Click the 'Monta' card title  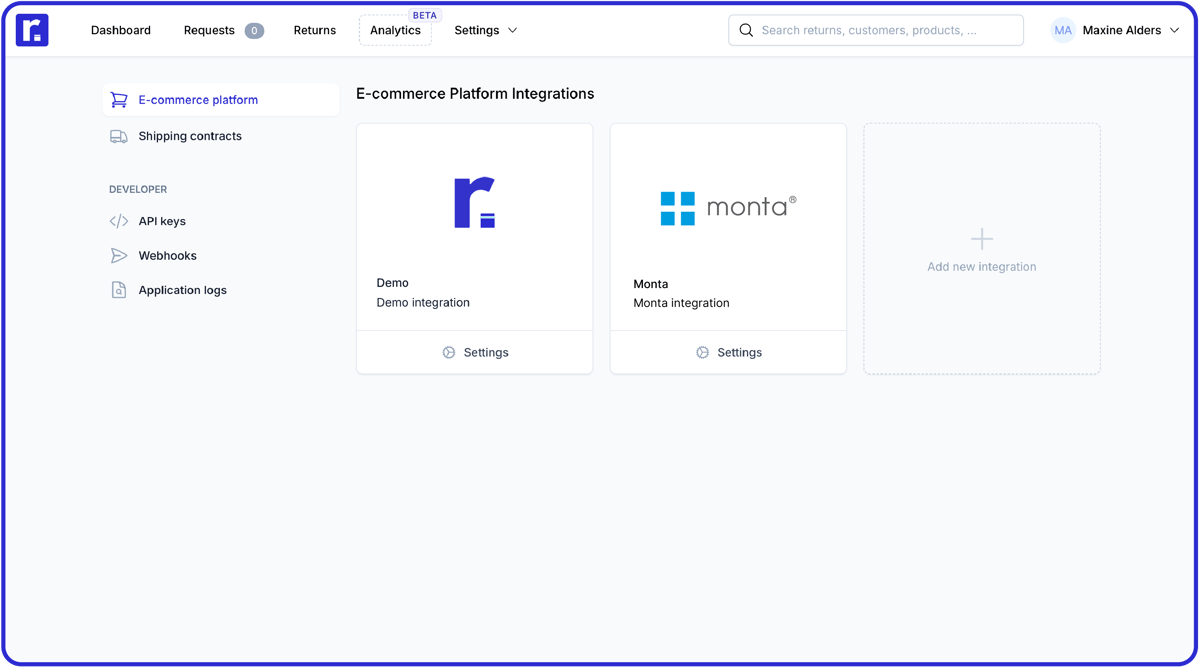click(651, 284)
